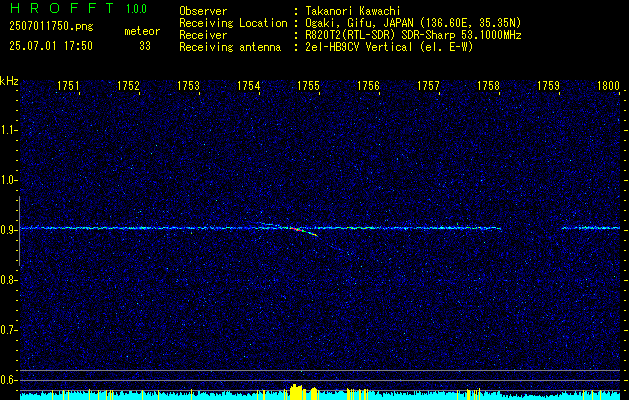Screen dimensions: 629x400
Task: Click the Ogaki, Gifu, JAPAN location text
Action: pos(413,23)
